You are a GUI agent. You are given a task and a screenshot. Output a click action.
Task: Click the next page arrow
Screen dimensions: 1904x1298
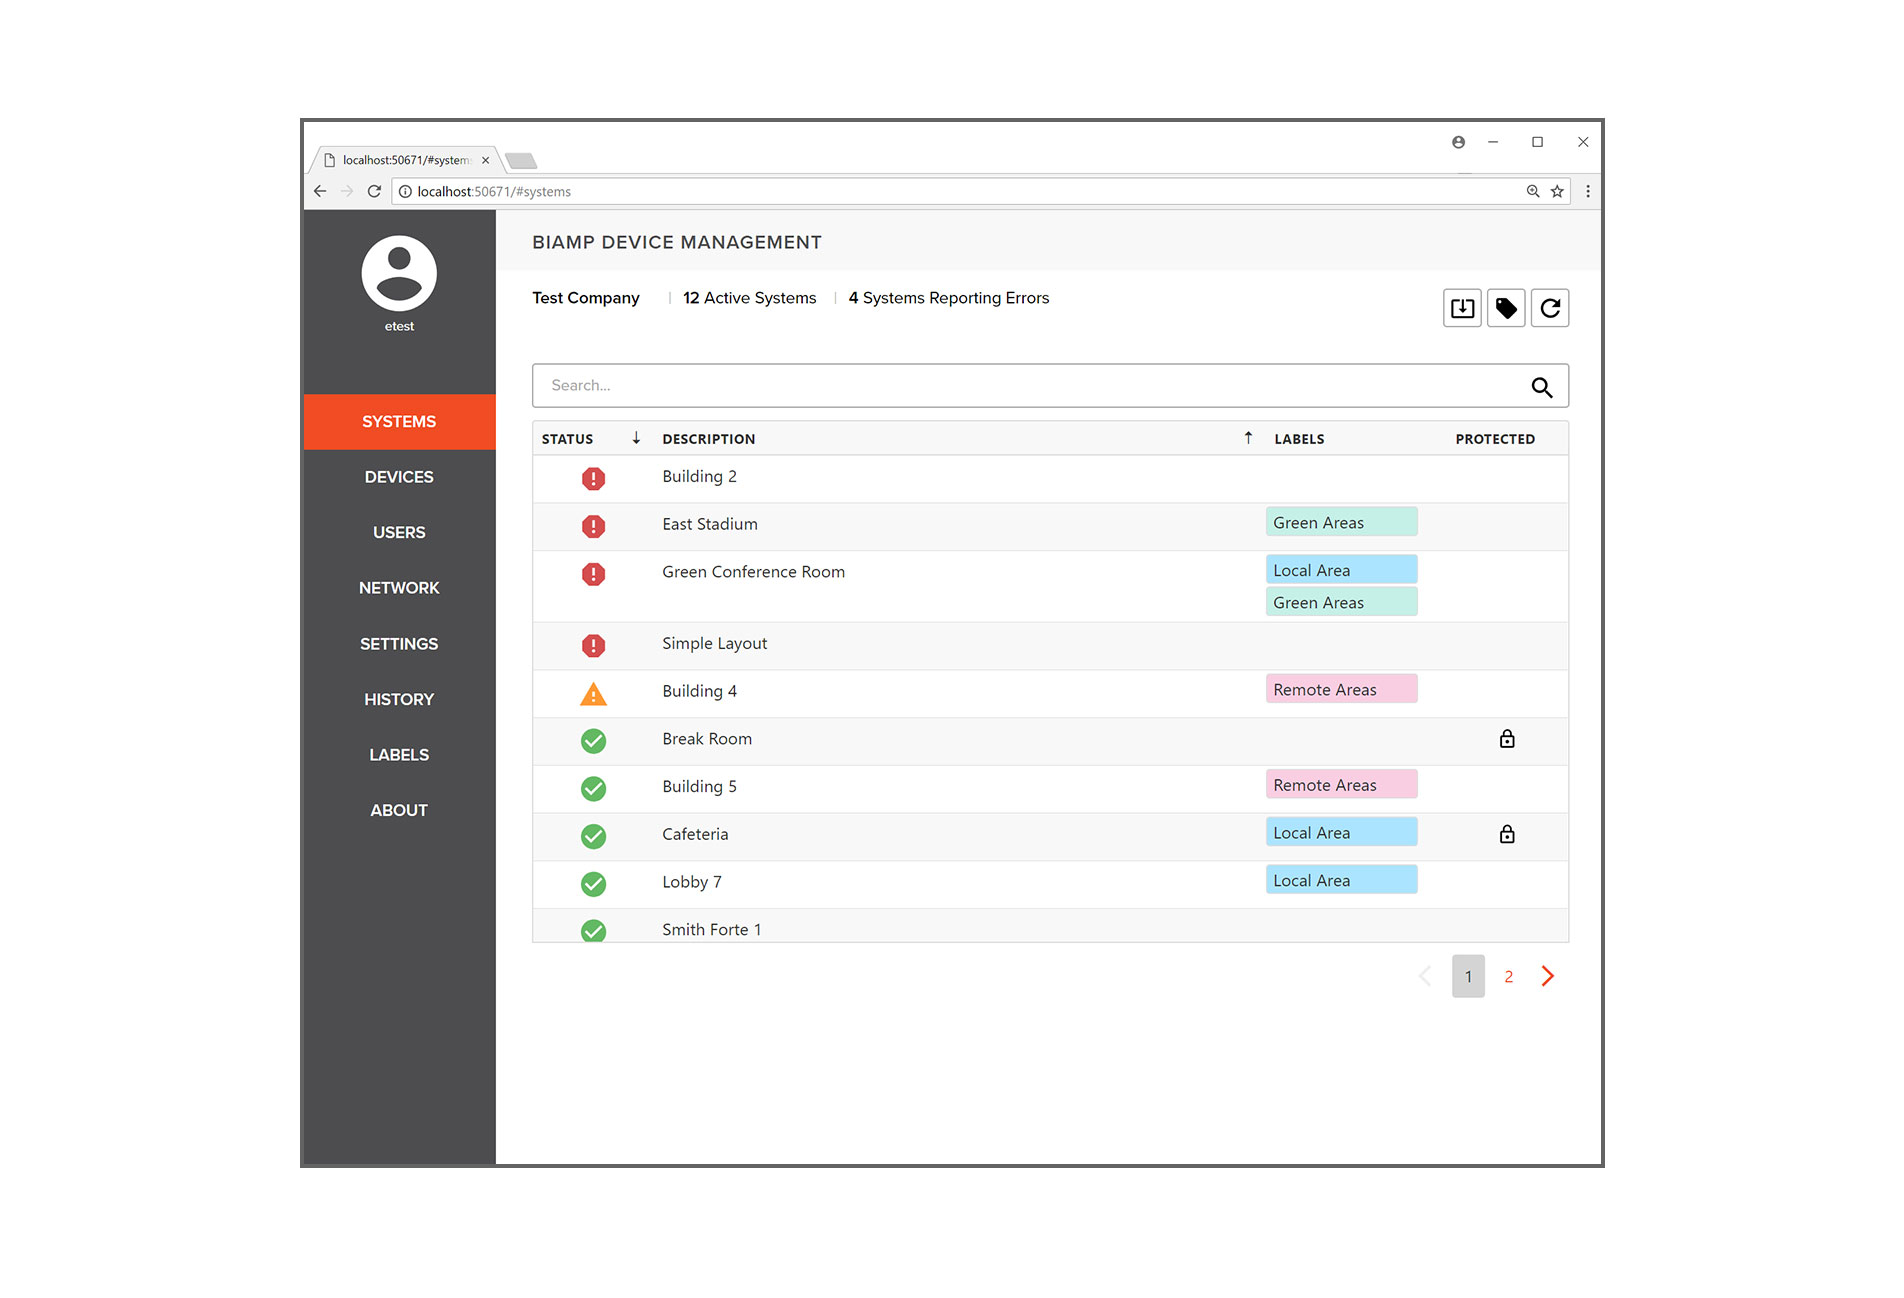tap(1548, 977)
